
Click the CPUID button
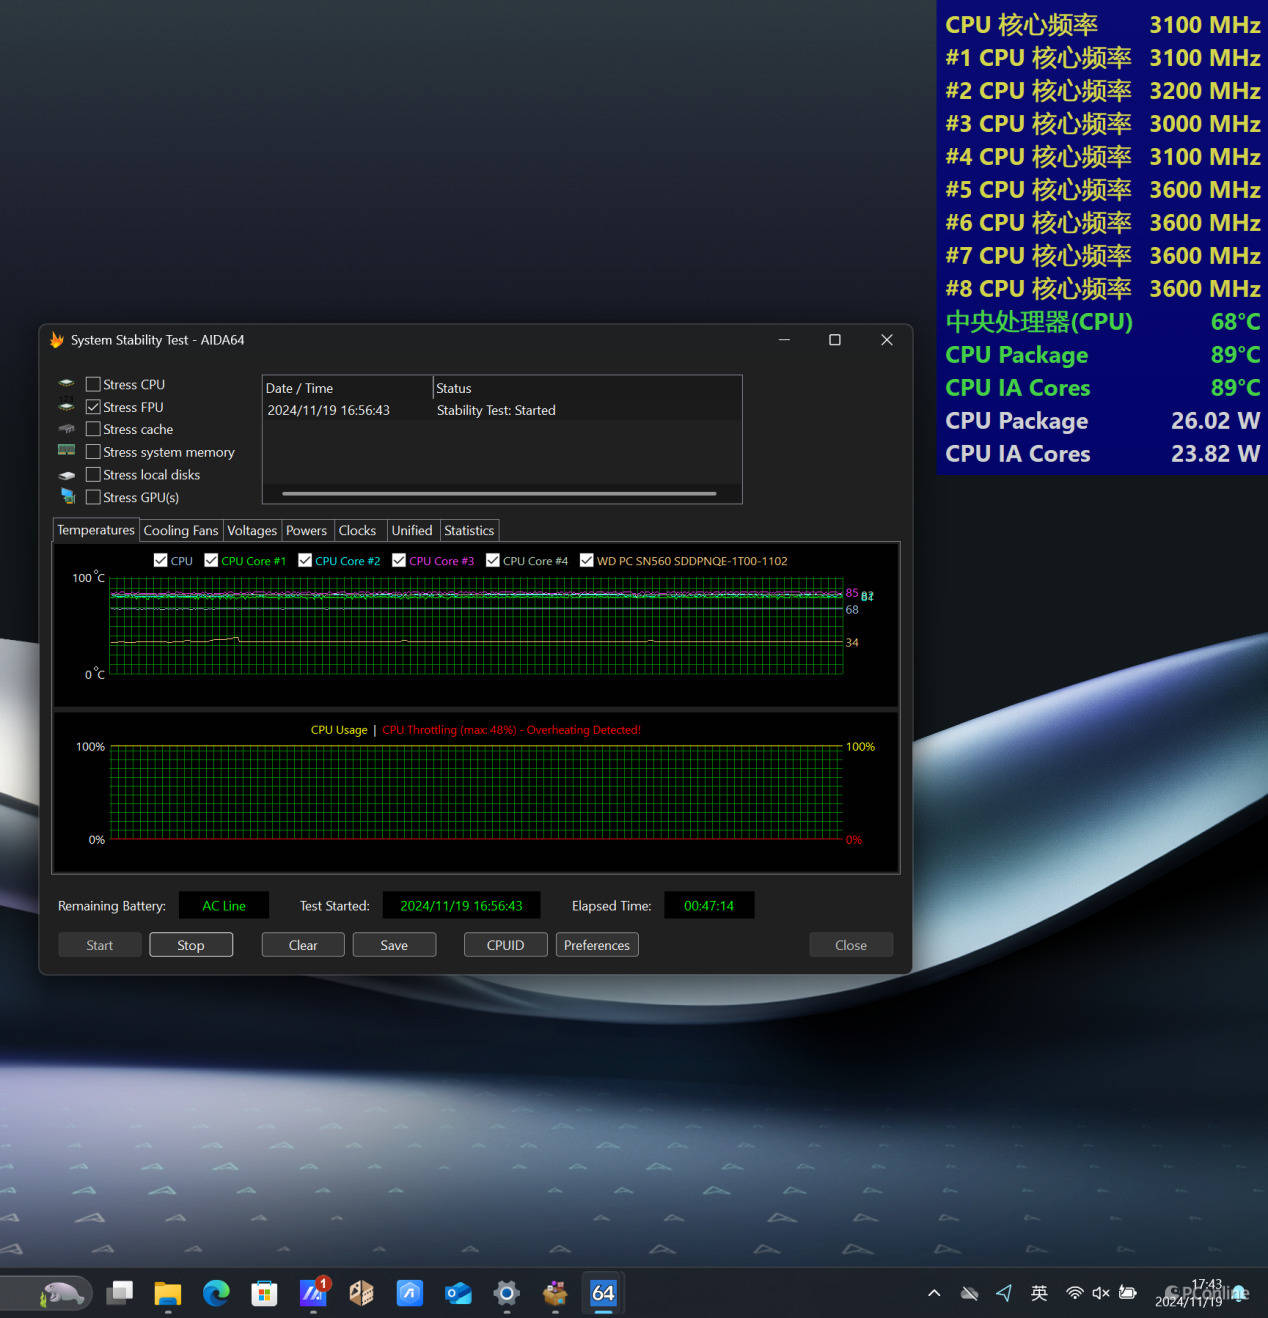(x=505, y=945)
